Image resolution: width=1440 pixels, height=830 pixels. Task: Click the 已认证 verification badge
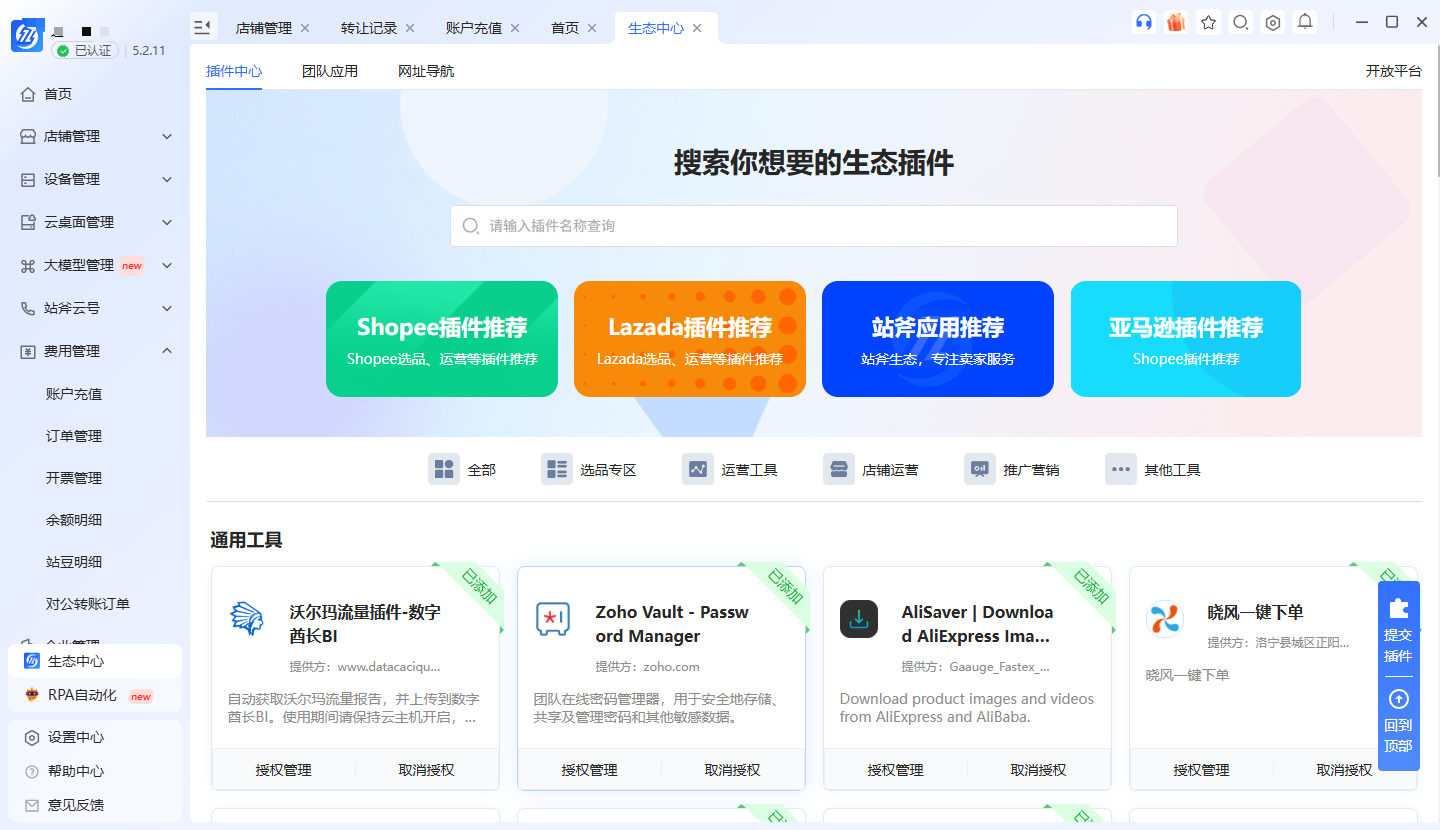click(x=85, y=50)
